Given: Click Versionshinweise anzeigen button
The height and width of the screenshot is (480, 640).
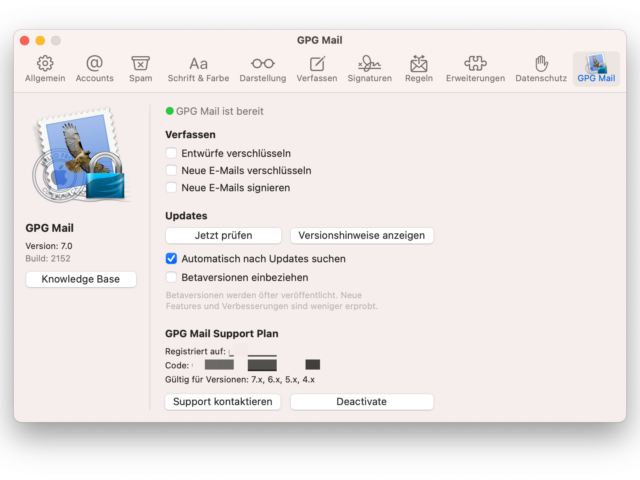Looking at the screenshot, I should point(362,236).
